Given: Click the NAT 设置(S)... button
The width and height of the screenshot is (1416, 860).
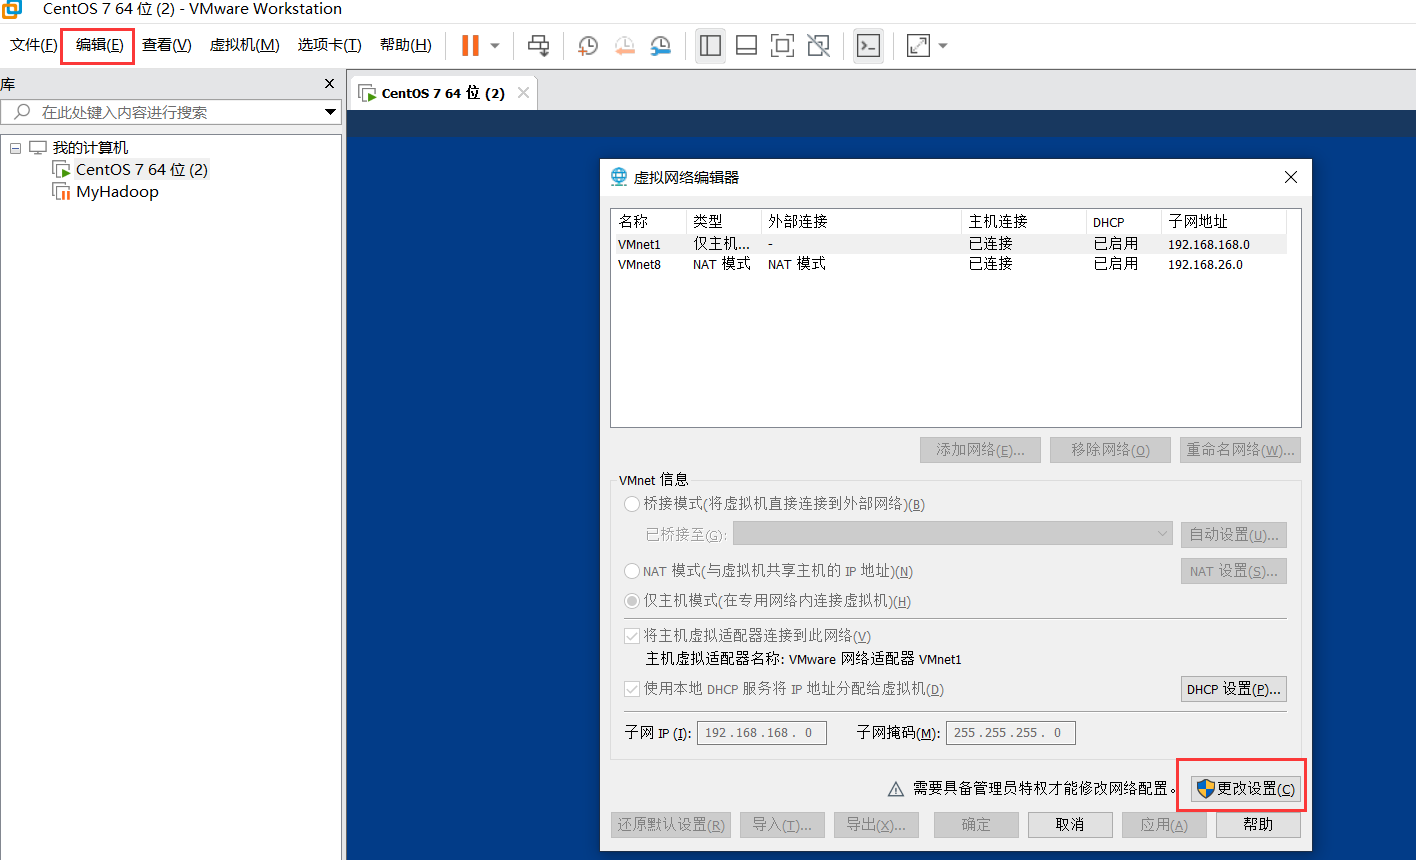Looking at the screenshot, I should tap(1233, 571).
